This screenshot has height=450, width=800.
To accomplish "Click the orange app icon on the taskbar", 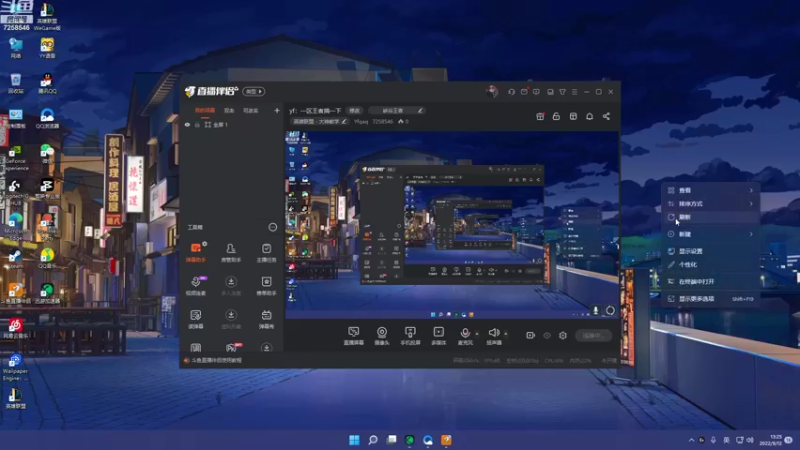I will tap(446, 440).
